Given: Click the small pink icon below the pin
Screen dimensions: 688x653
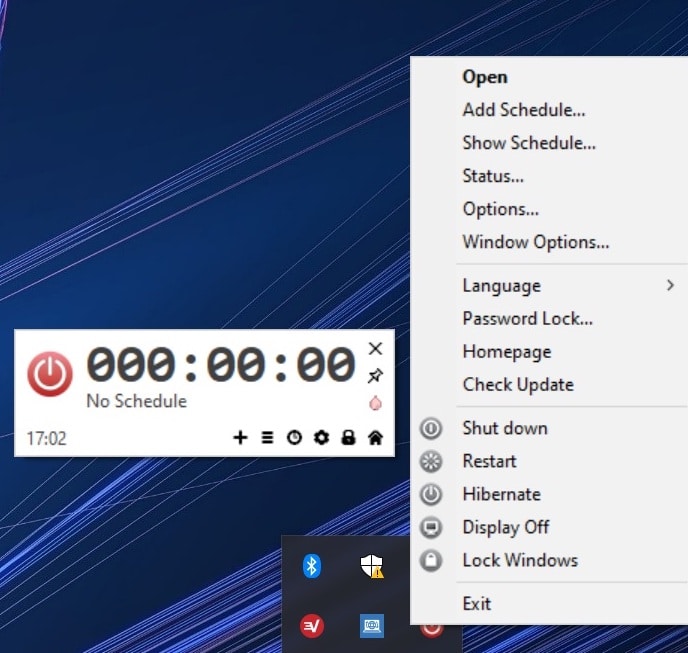Looking at the screenshot, I should [x=375, y=402].
